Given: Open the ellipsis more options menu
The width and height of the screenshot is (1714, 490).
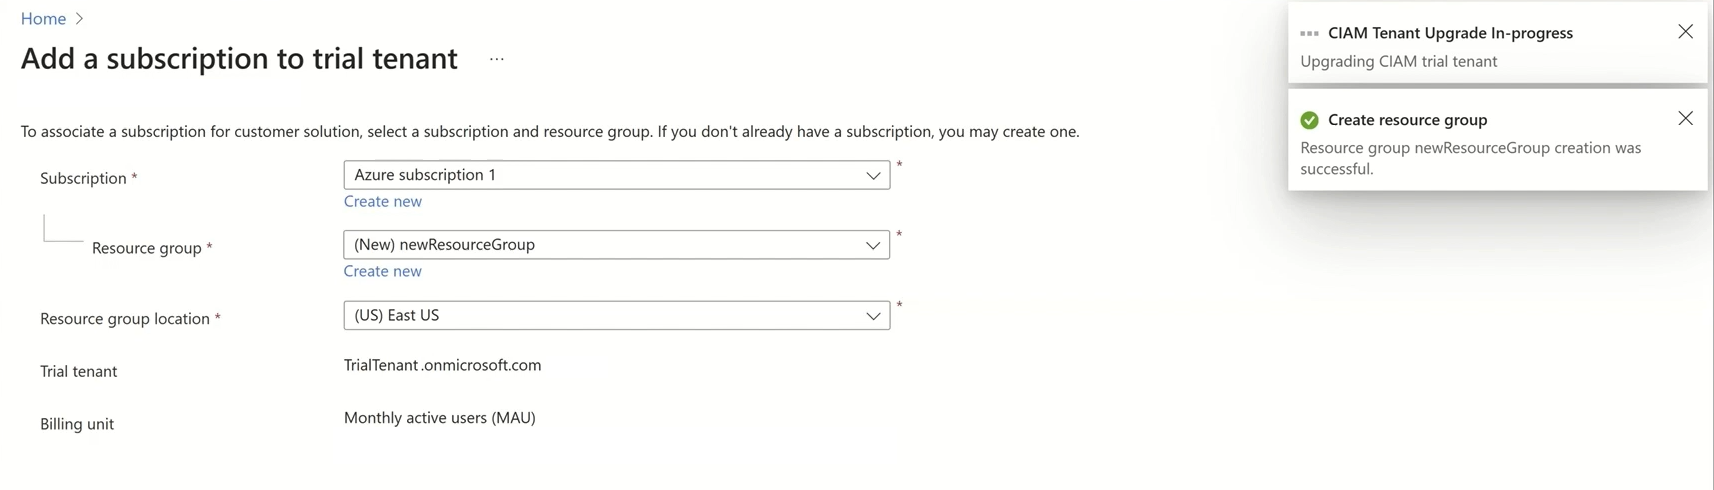Looking at the screenshot, I should 497,59.
